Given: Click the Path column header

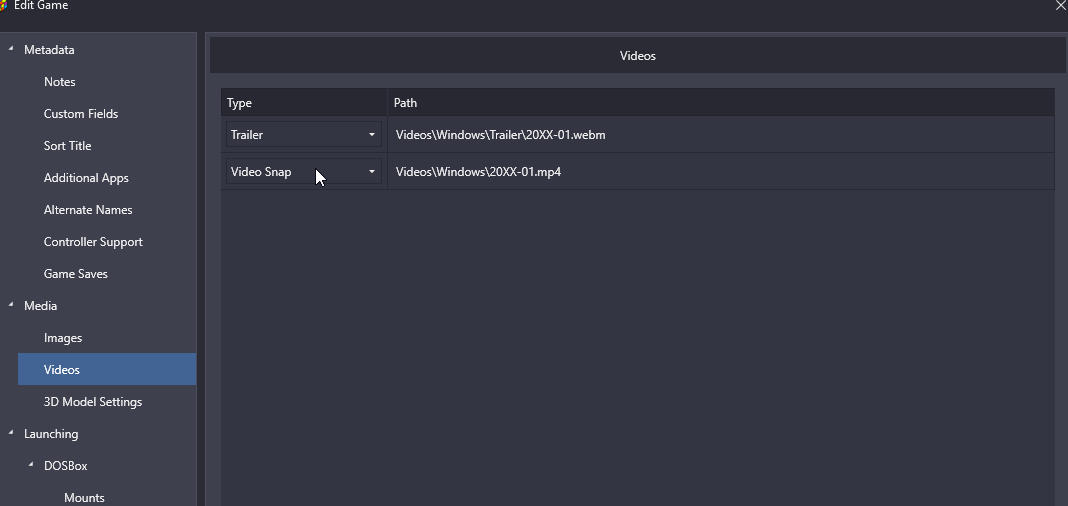Looking at the screenshot, I should click(x=406, y=103).
